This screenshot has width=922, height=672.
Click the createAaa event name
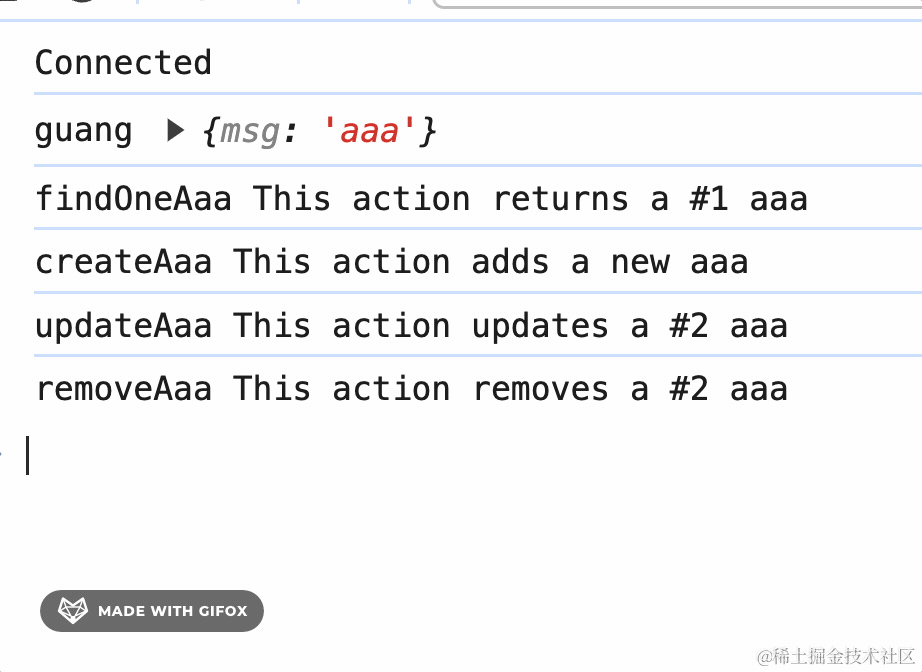(123, 262)
